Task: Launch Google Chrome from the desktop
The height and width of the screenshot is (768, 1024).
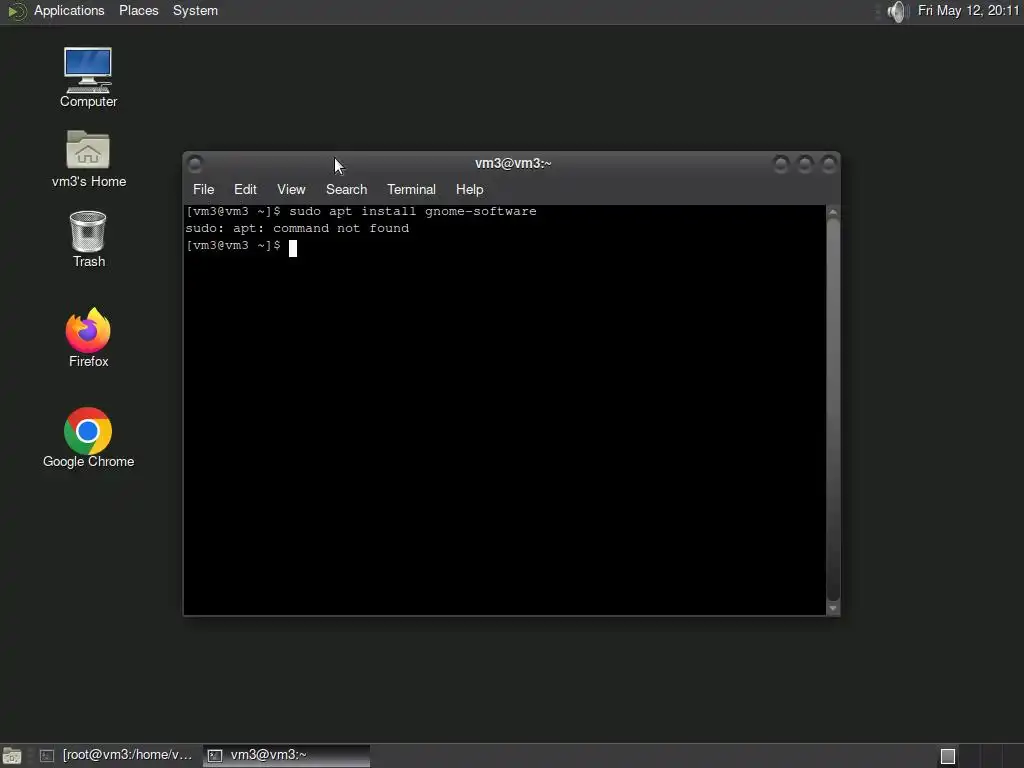Action: tap(88, 438)
